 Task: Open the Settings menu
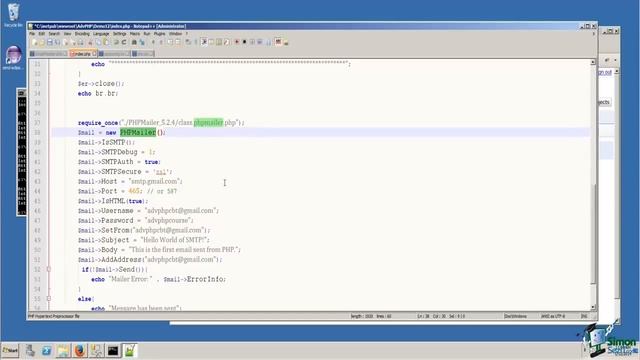(x=120, y=34)
